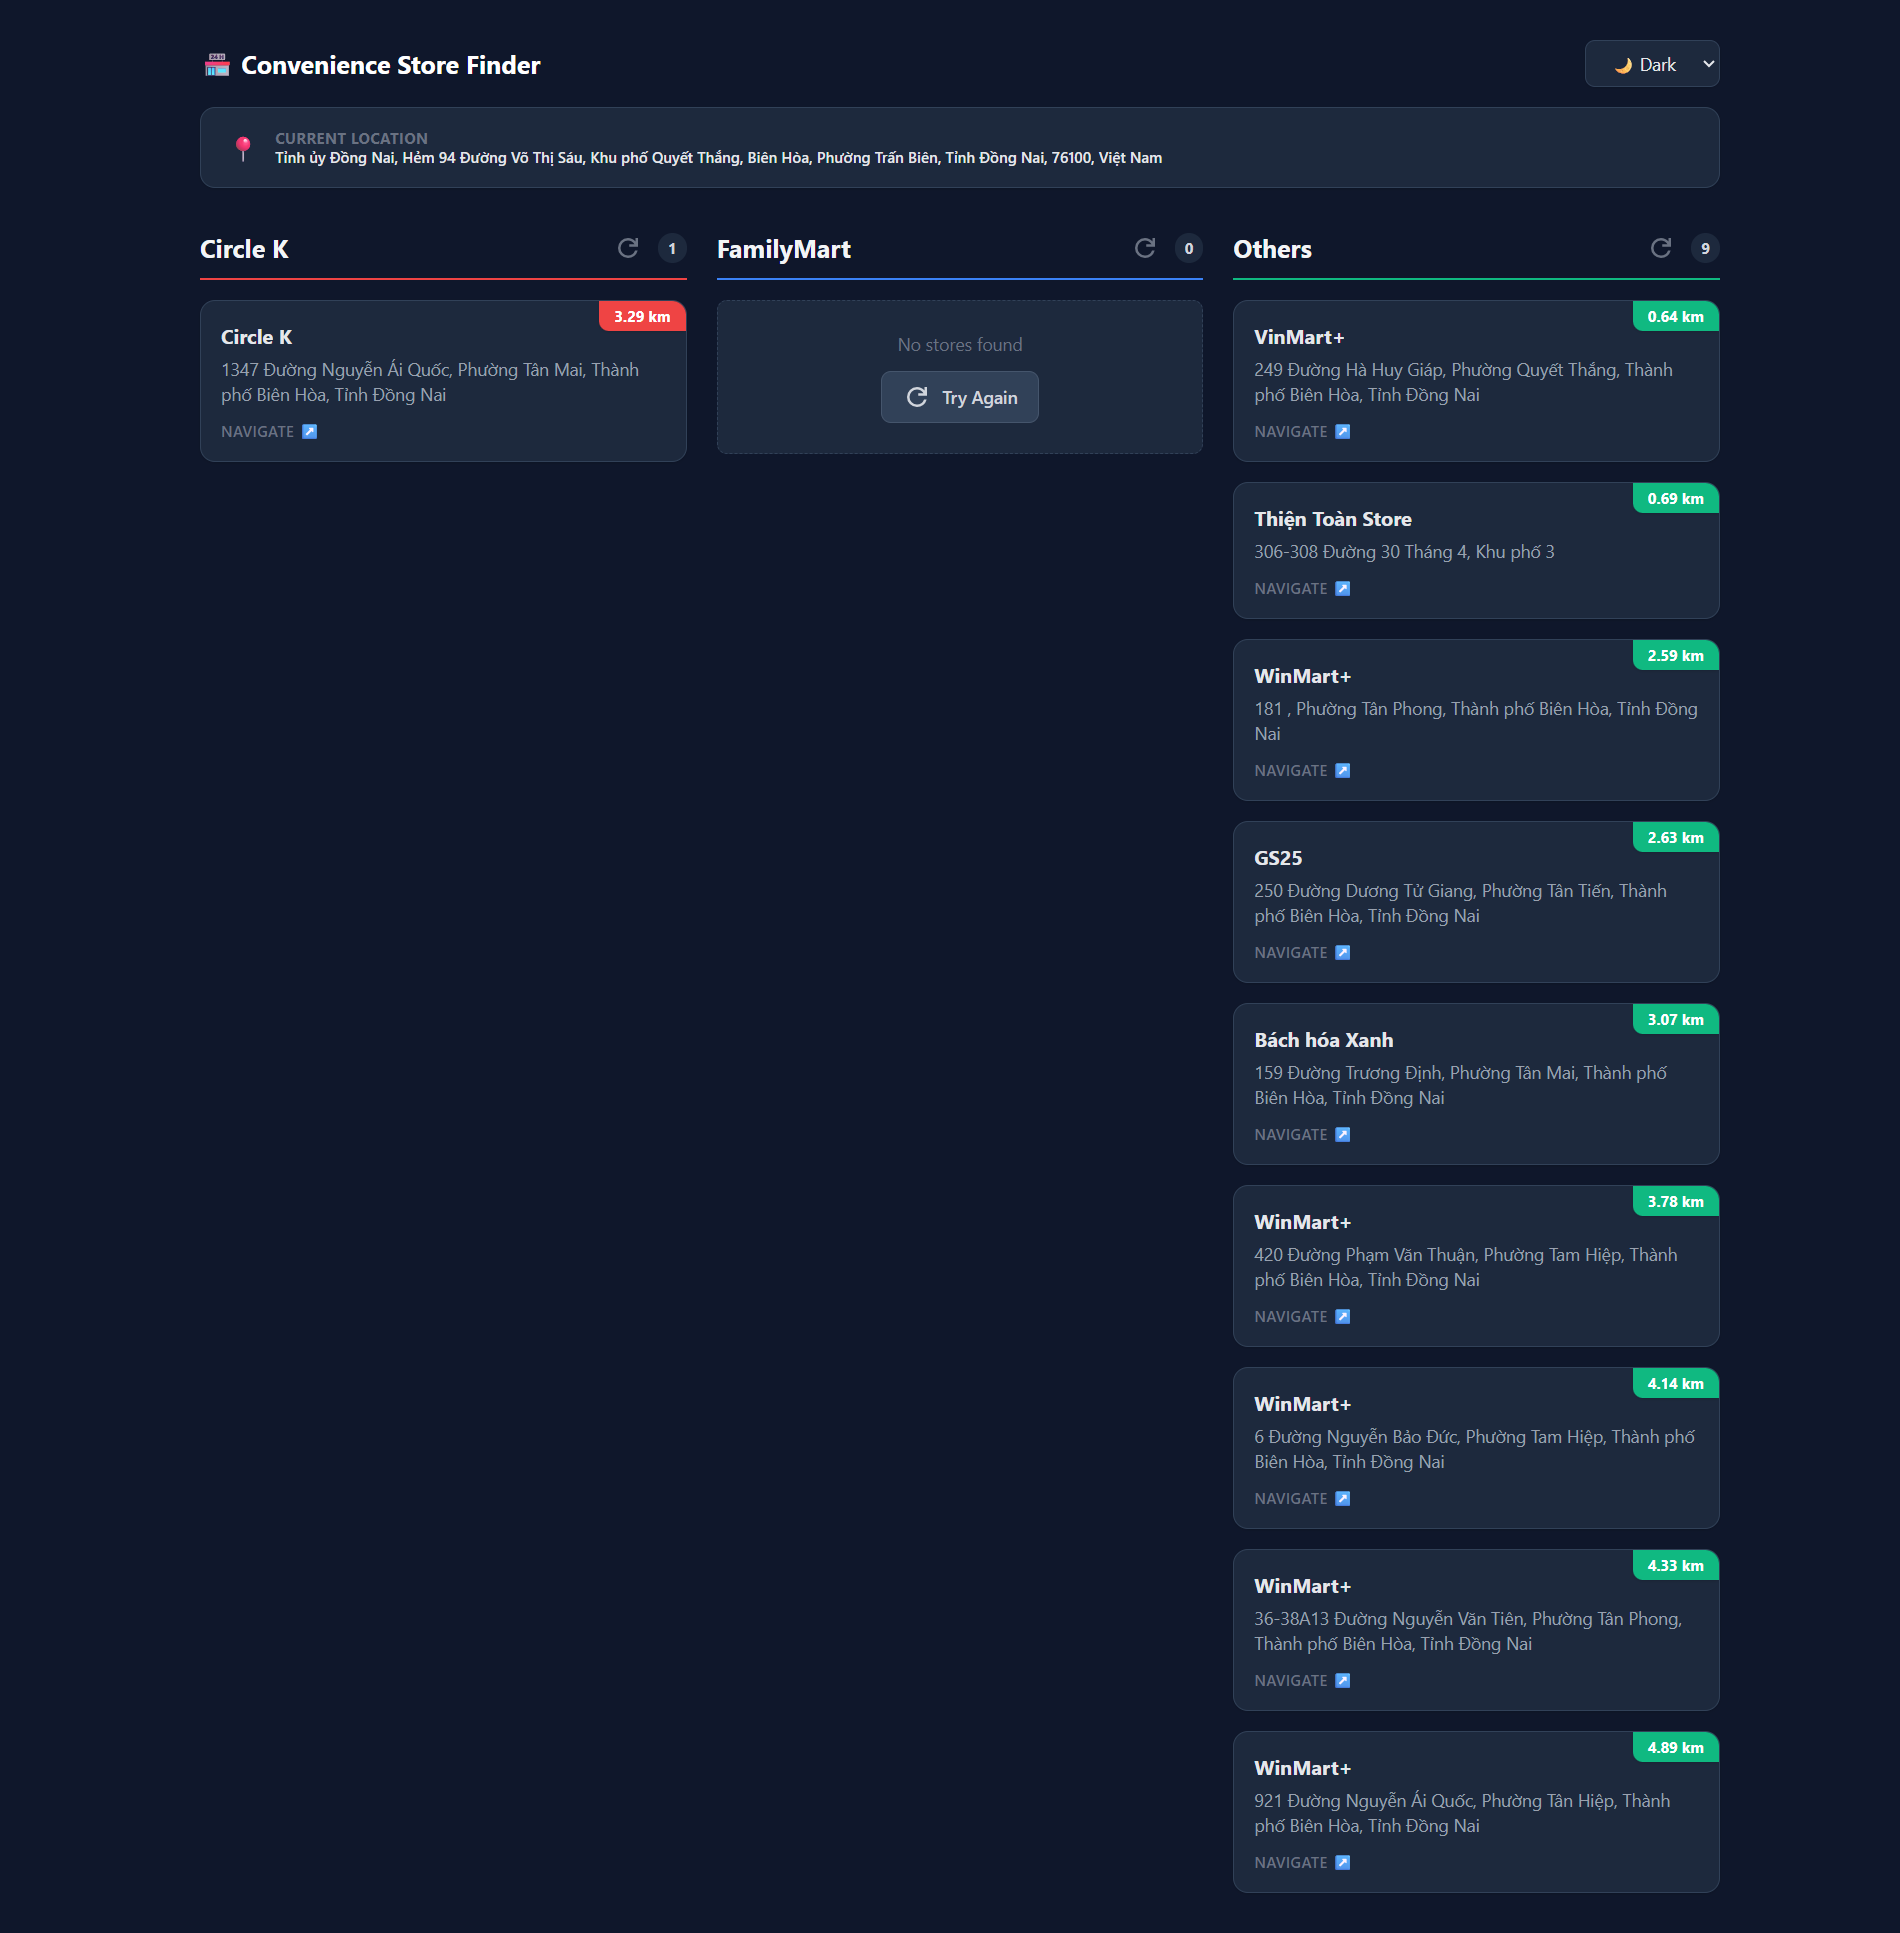Refresh the FamilyMart column
The height and width of the screenshot is (1933, 1900).
point(1145,248)
